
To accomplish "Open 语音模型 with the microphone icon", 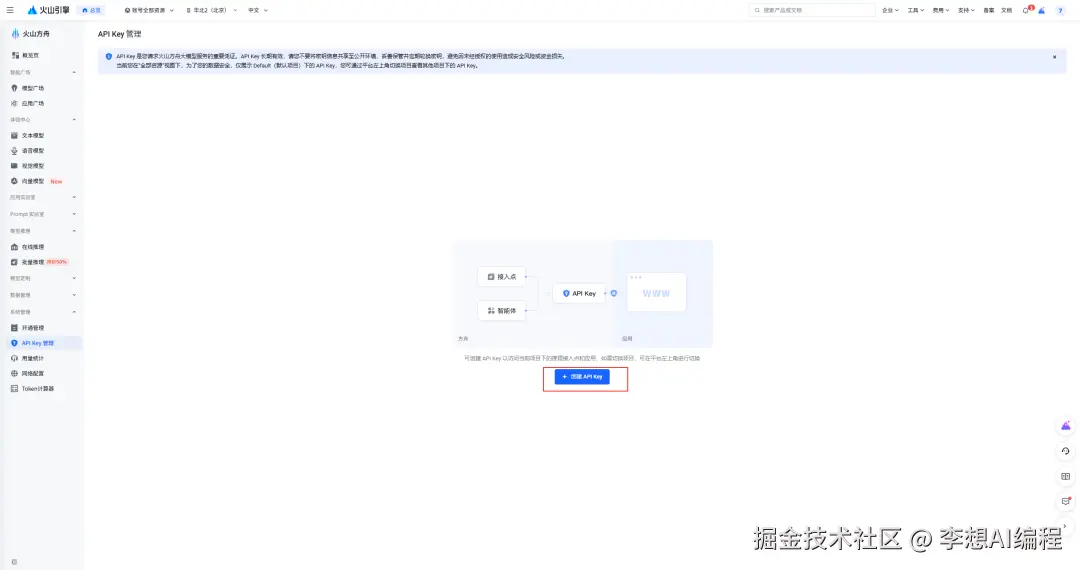I will [x=28, y=151].
